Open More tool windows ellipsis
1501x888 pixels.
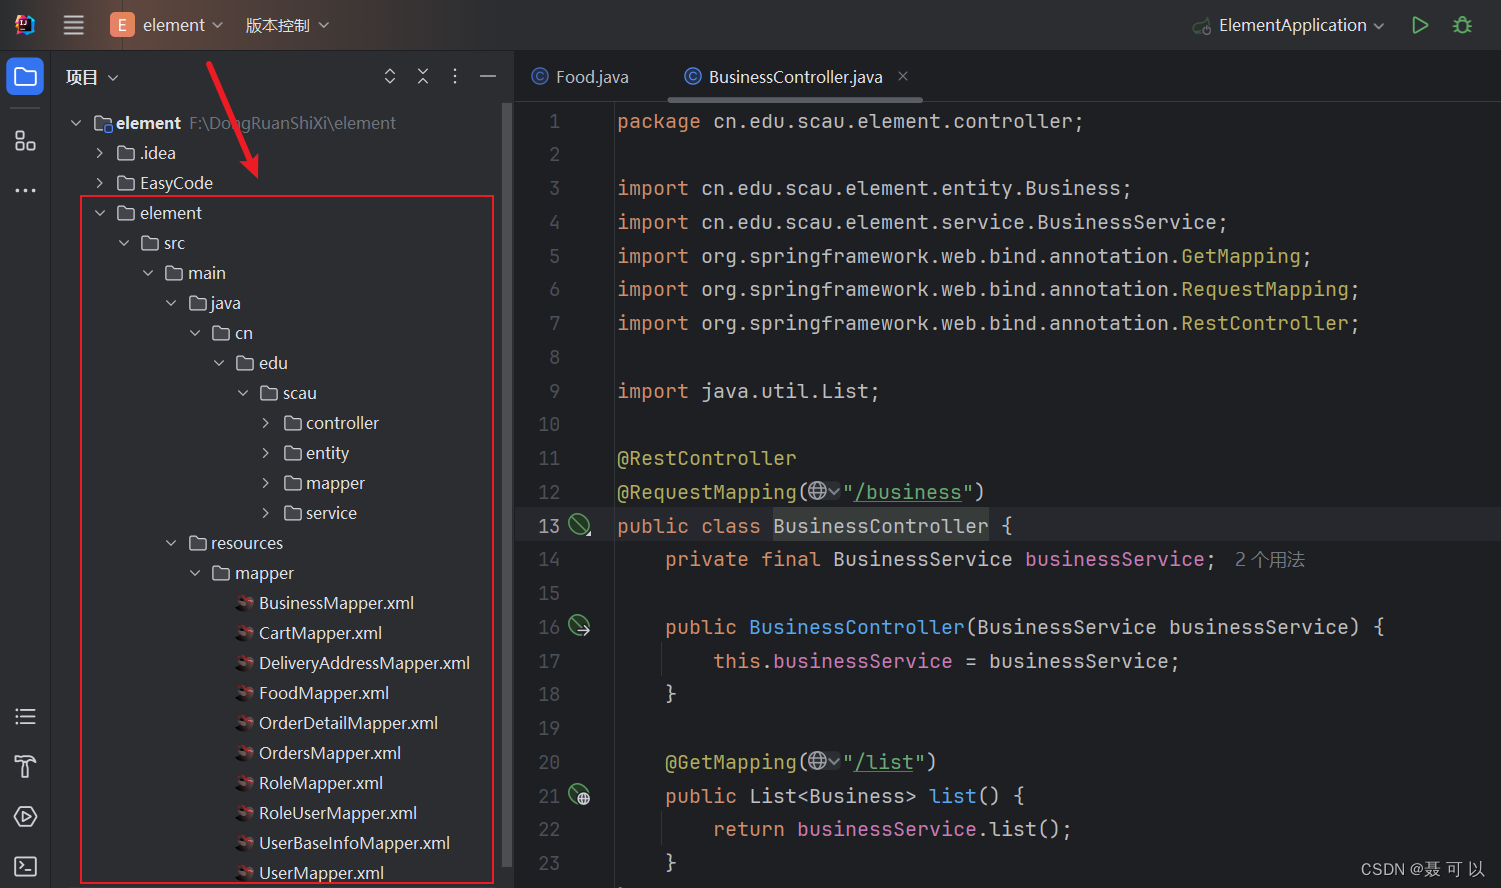pyautogui.click(x=25, y=190)
